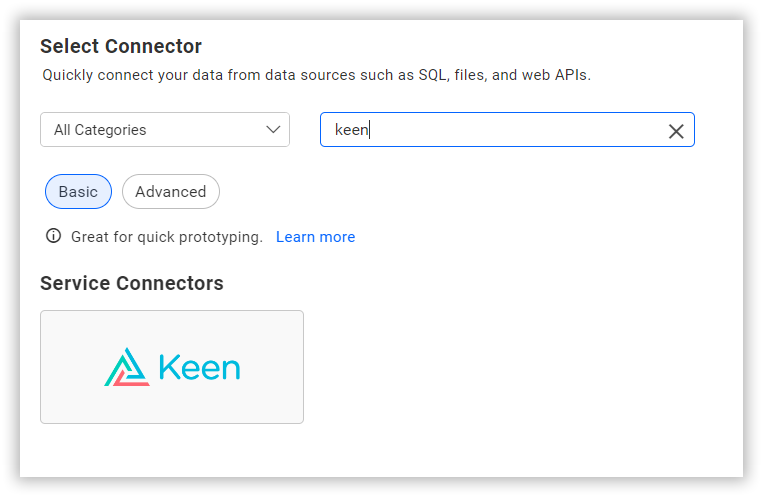Select the Basic connector mode pill
The height and width of the screenshot is (497, 763).
[78, 191]
